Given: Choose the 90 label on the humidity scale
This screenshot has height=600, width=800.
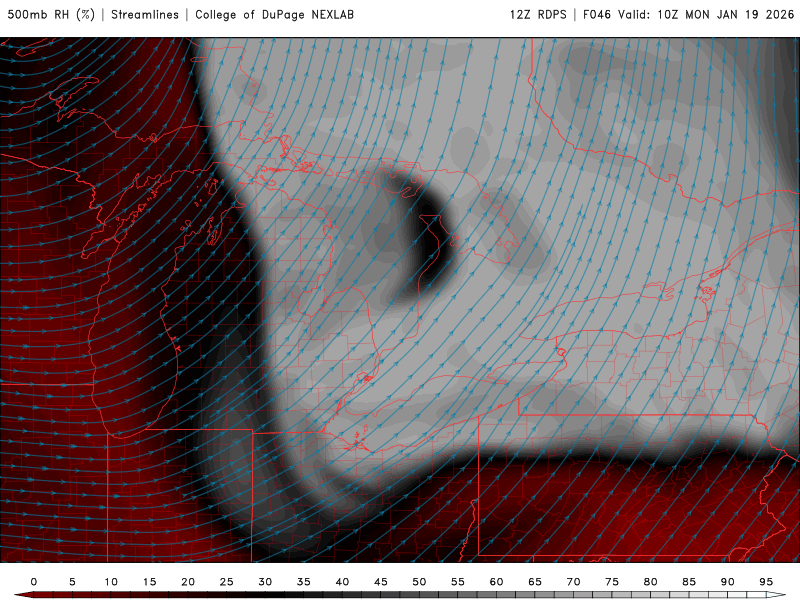Looking at the screenshot, I should coord(728,582).
